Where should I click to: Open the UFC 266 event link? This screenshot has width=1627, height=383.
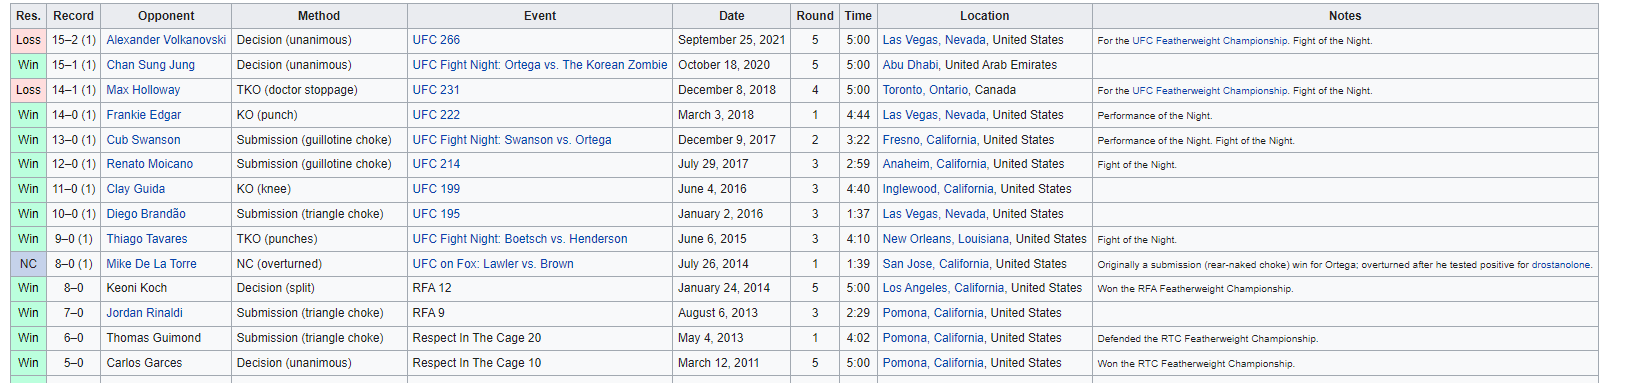[436, 40]
